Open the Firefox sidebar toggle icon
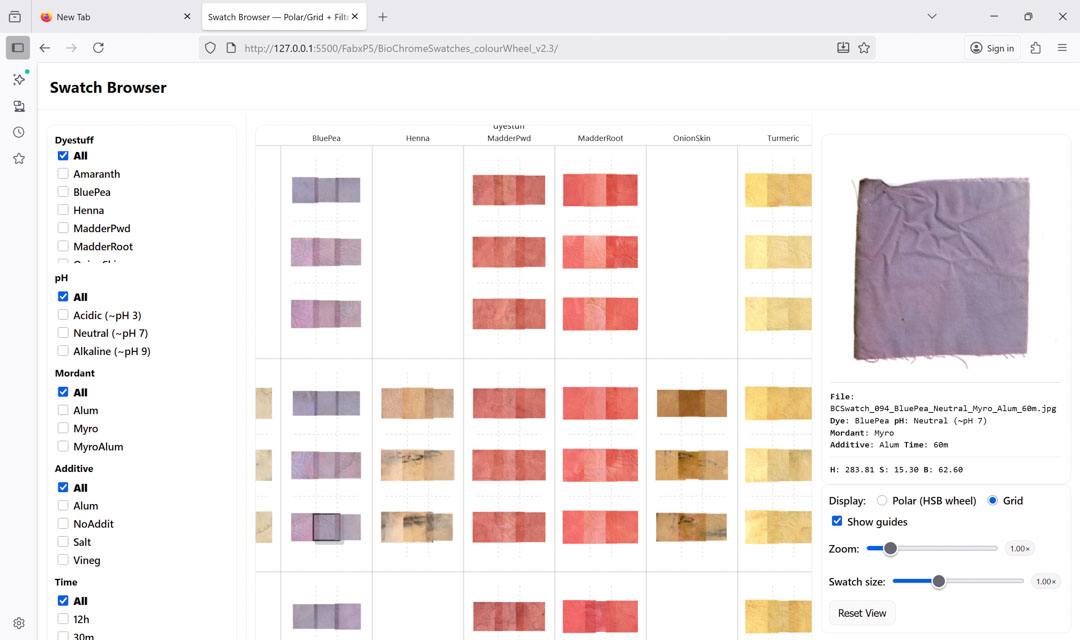This screenshot has width=1080, height=640. click(x=17, y=48)
